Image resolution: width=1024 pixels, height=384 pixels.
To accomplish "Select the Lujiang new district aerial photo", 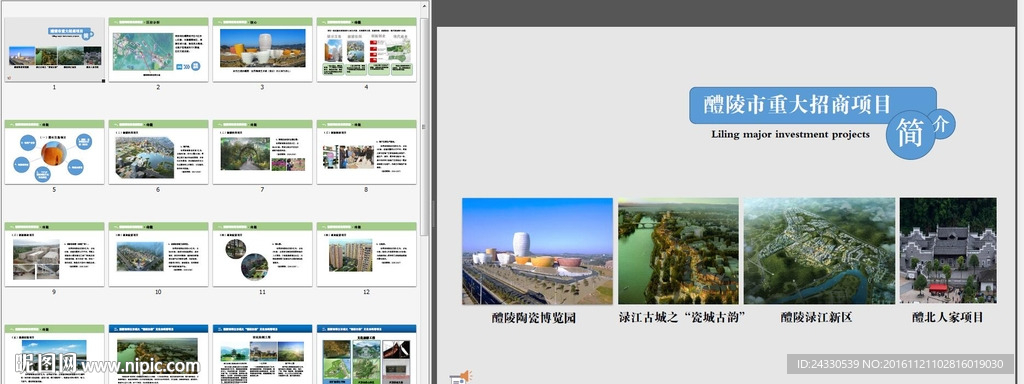I will (819, 251).
